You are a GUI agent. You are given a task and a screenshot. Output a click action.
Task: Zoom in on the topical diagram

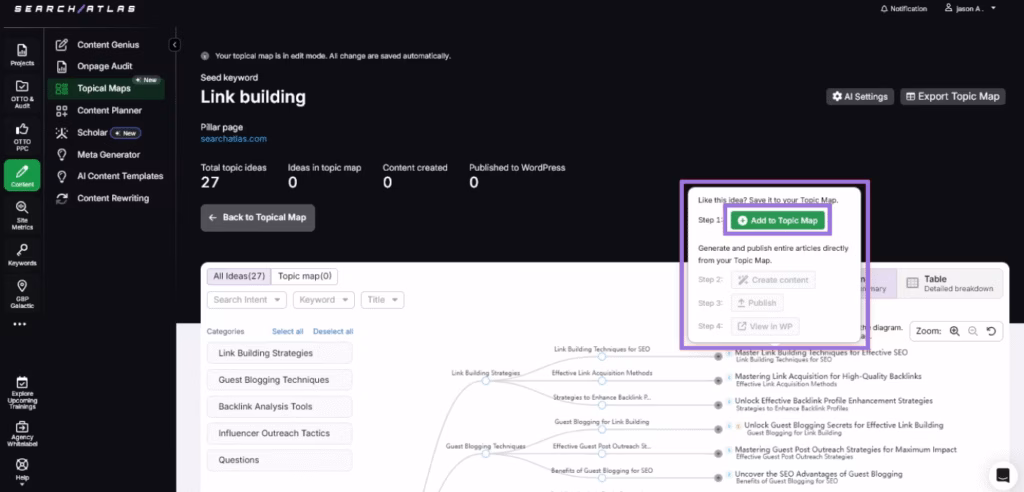pos(954,331)
